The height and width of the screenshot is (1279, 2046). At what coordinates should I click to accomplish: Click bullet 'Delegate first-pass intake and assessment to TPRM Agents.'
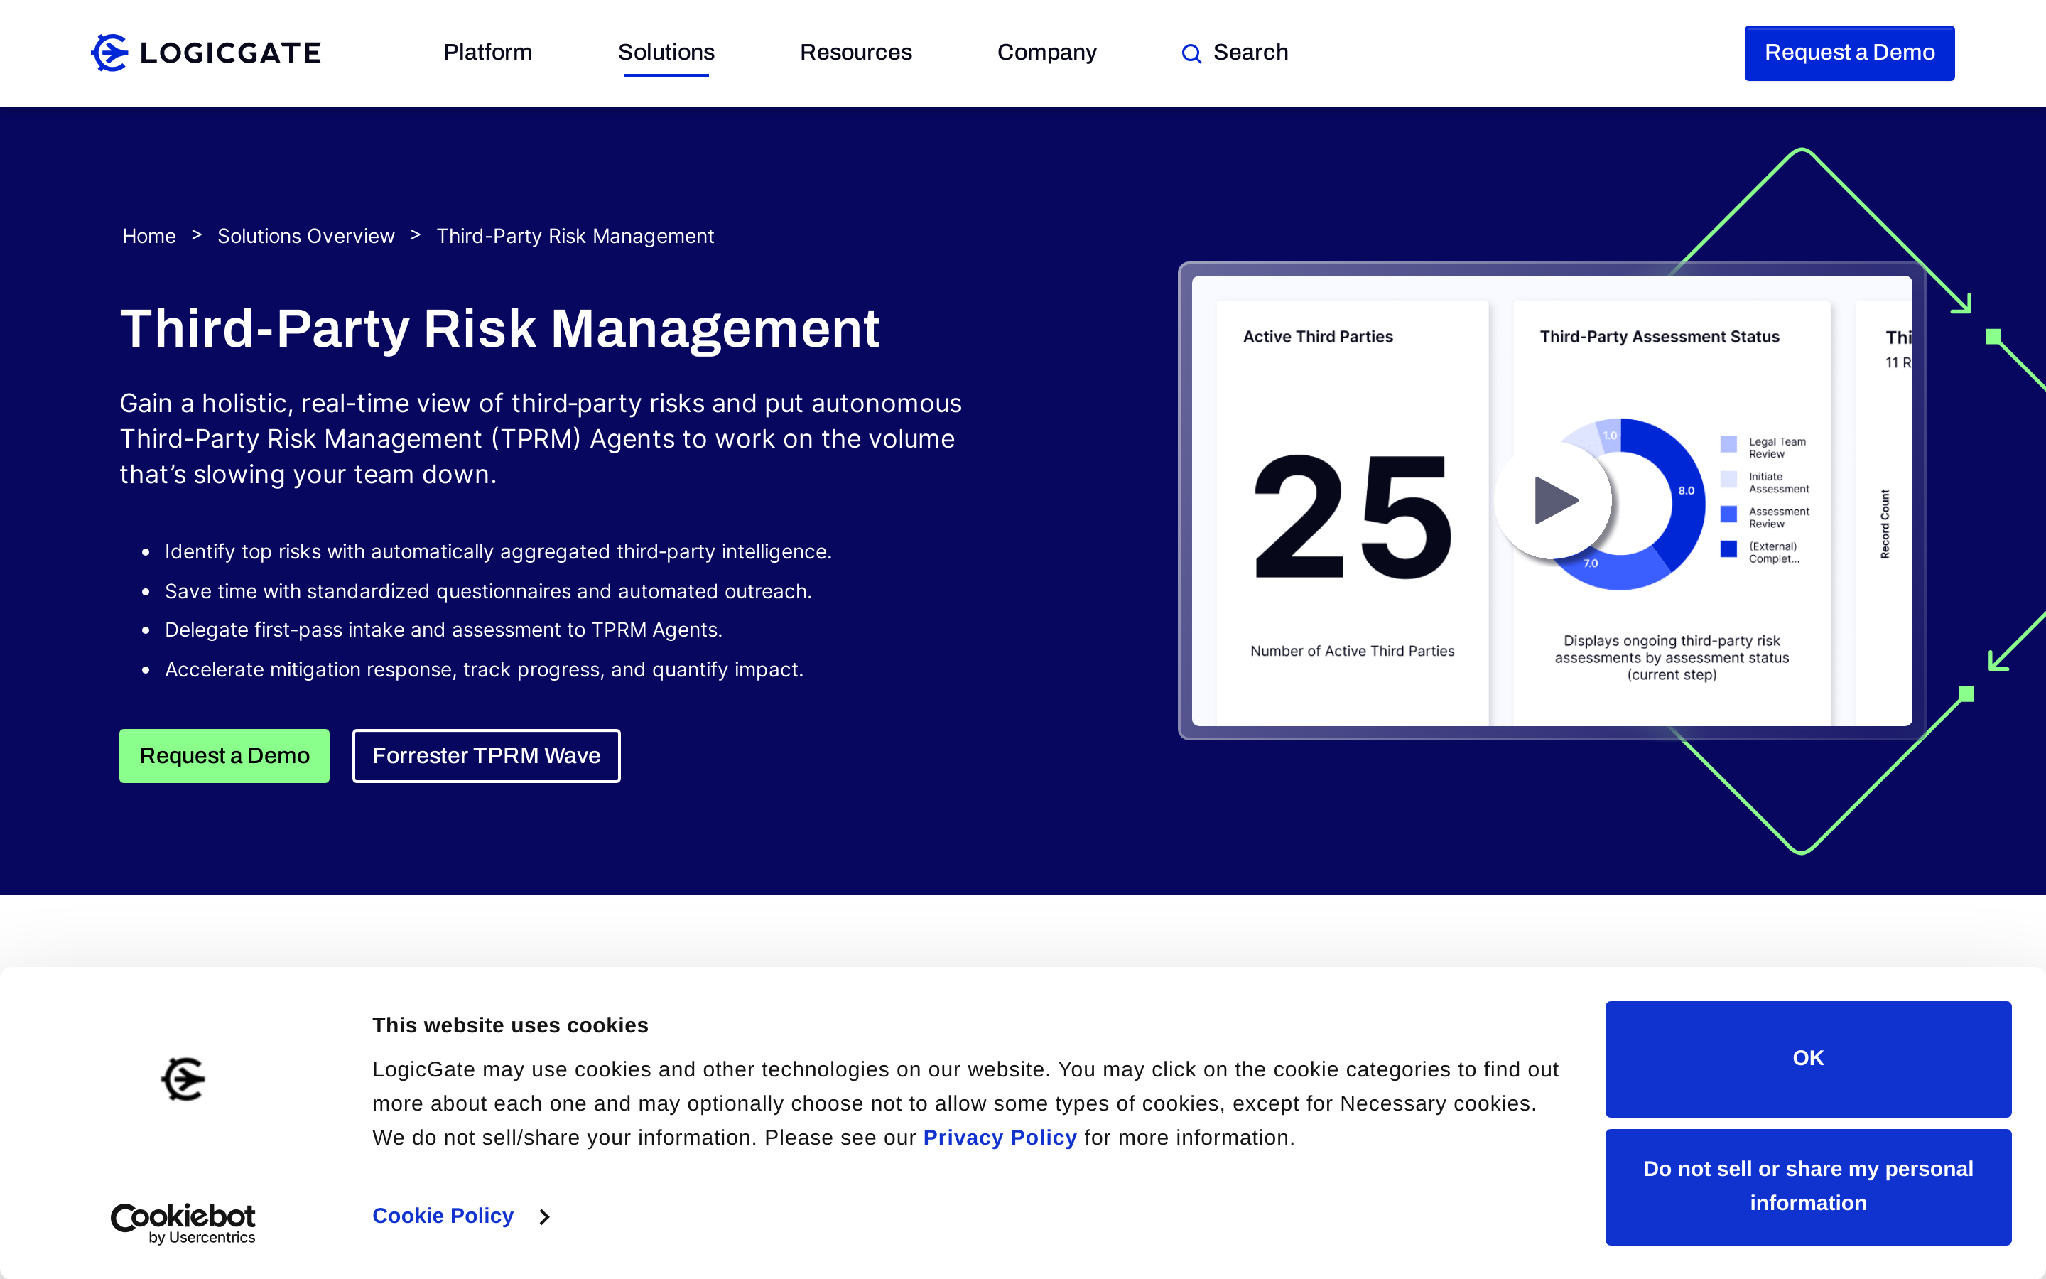click(443, 630)
